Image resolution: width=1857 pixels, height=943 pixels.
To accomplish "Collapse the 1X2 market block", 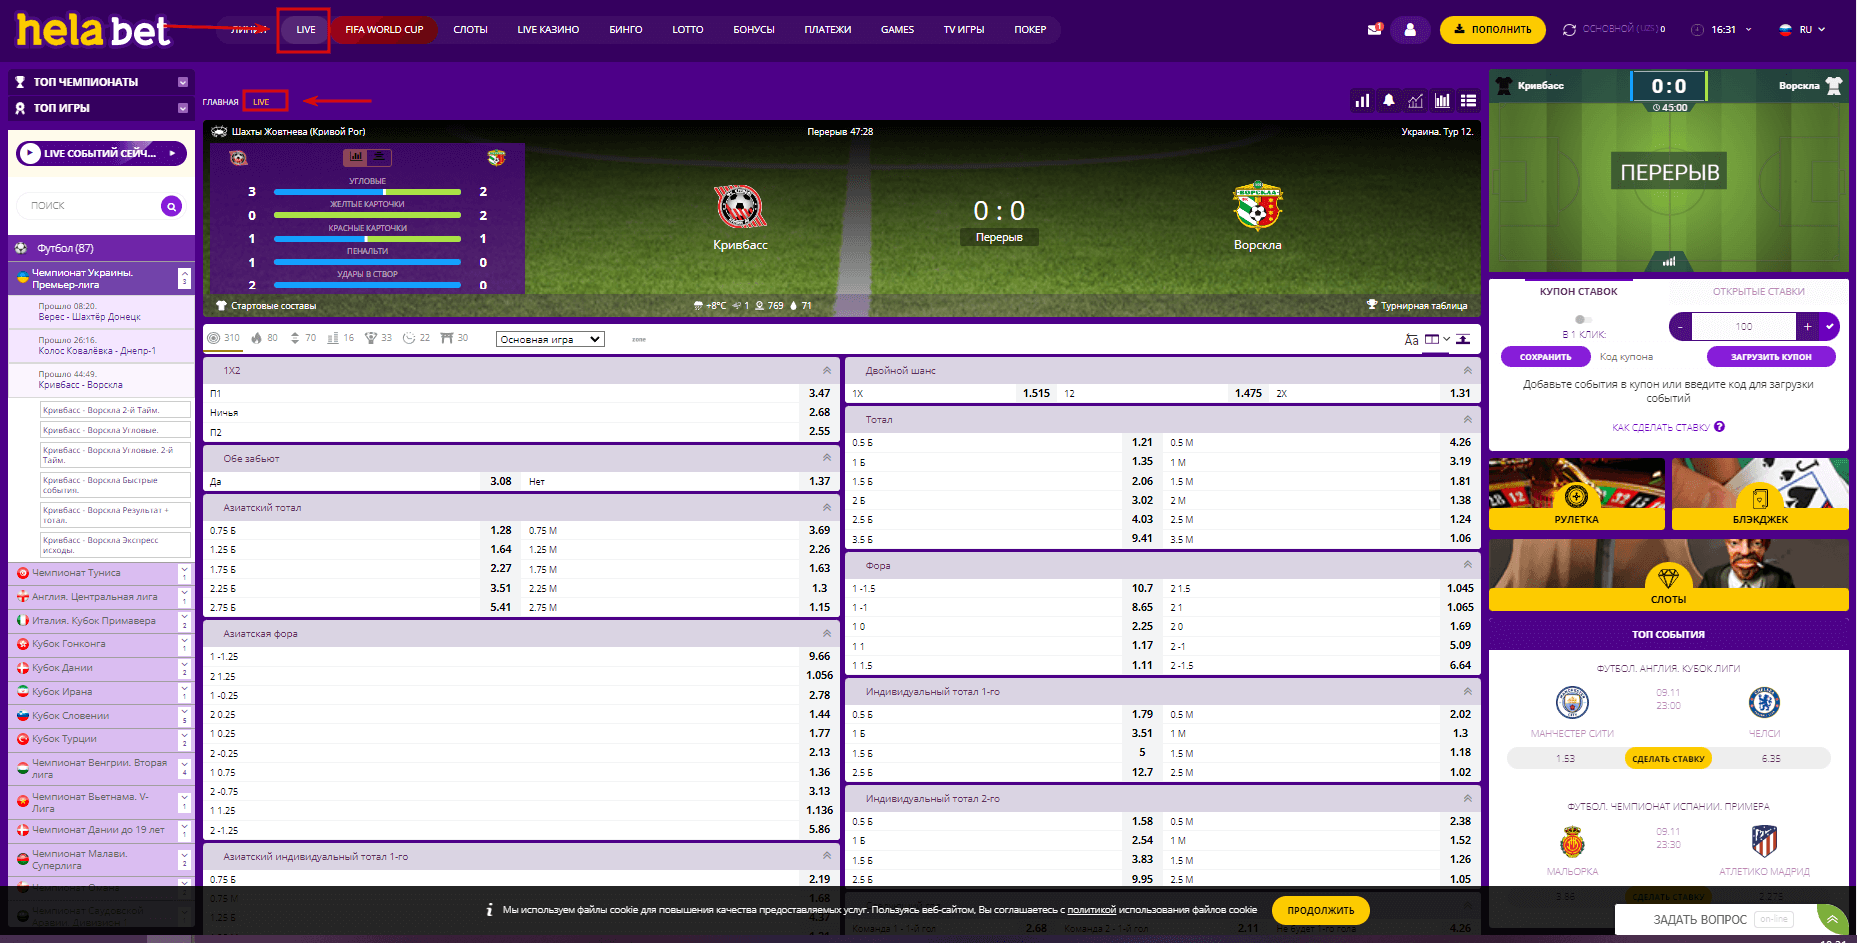I will pyautogui.click(x=827, y=370).
